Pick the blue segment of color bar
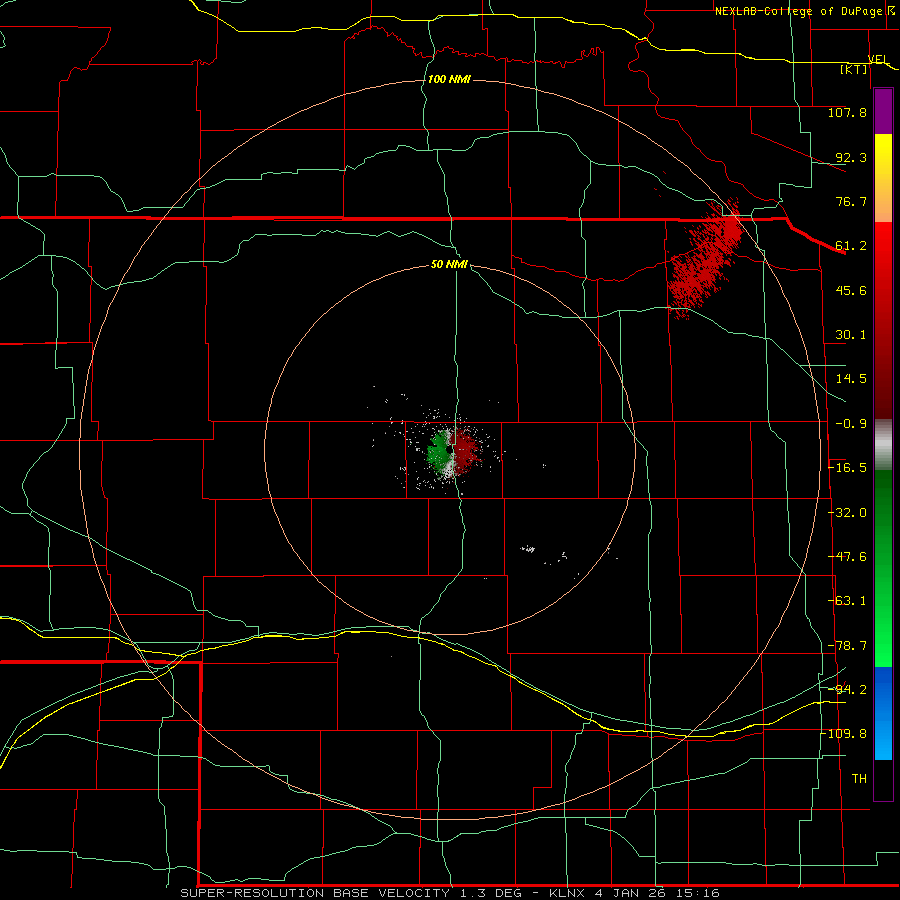Image resolution: width=900 pixels, height=900 pixels. pyautogui.click(x=883, y=713)
